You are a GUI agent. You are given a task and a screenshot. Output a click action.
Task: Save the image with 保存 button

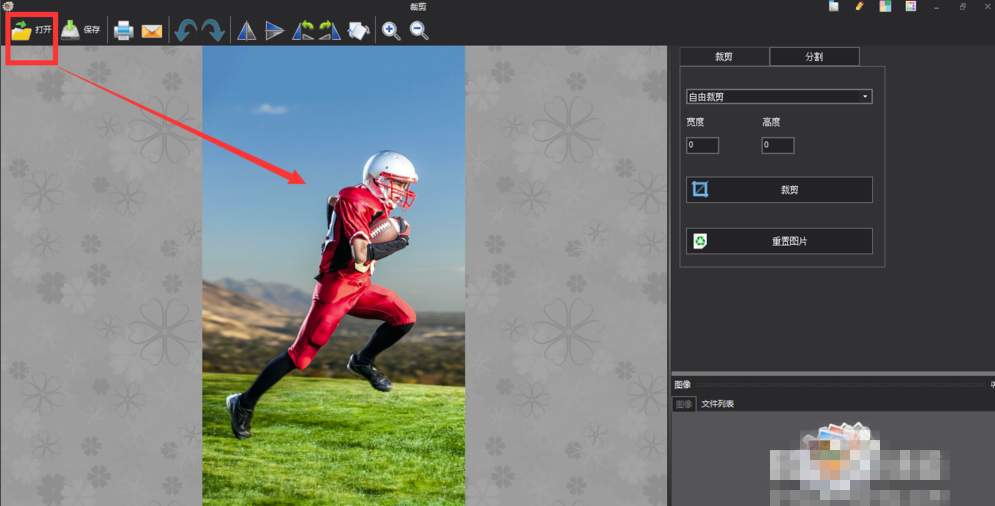tap(81, 30)
